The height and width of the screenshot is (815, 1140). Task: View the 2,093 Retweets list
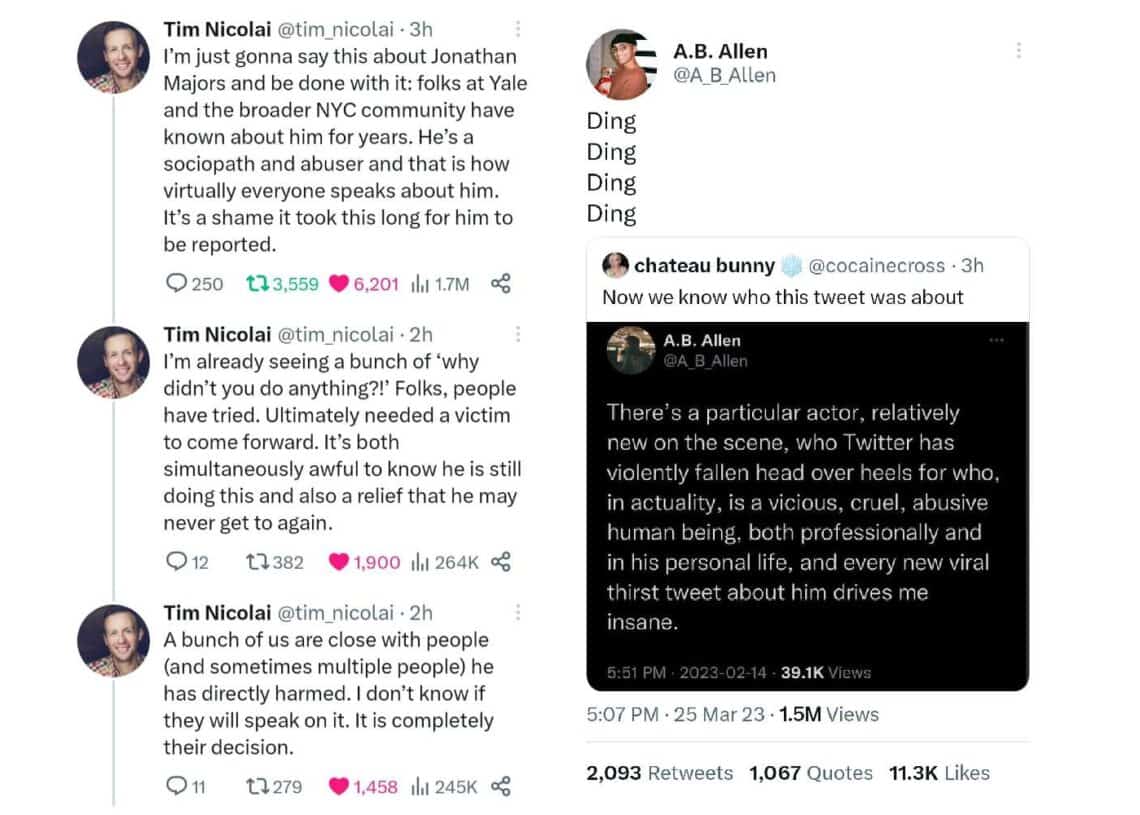pyautogui.click(x=659, y=773)
